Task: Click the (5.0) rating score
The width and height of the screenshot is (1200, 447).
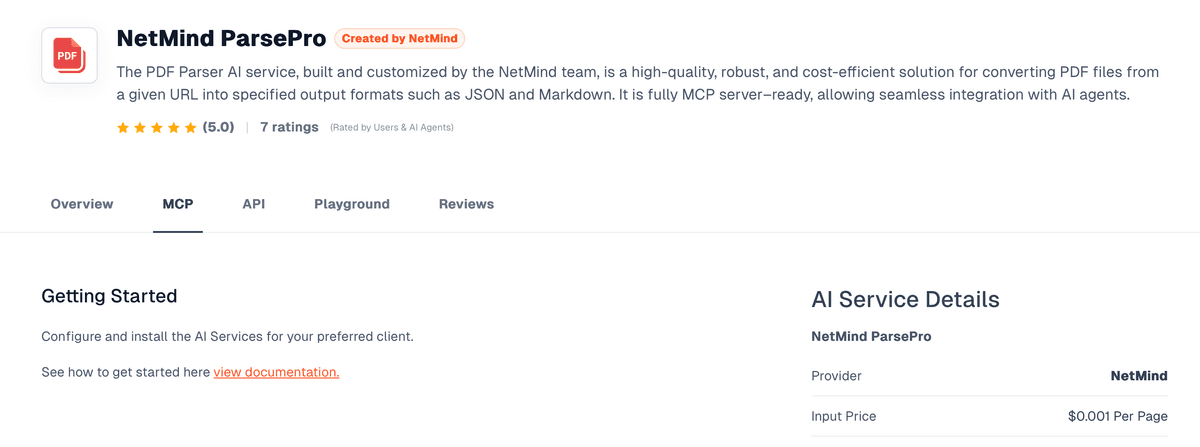Action: [218, 127]
